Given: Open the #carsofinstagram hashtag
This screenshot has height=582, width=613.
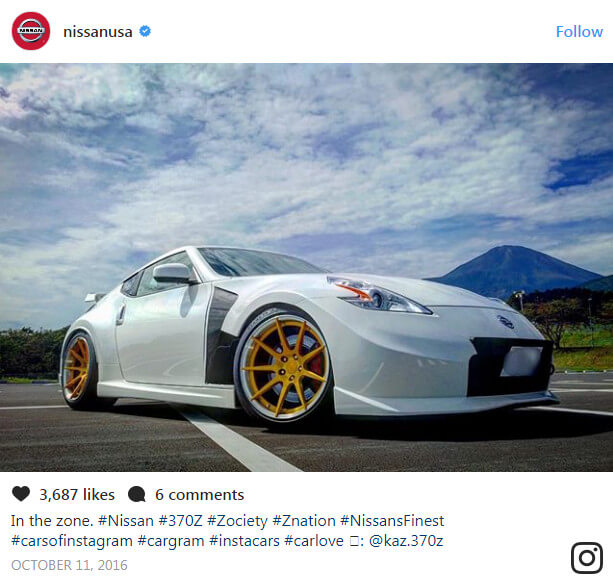Looking at the screenshot, I should point(72,541).
